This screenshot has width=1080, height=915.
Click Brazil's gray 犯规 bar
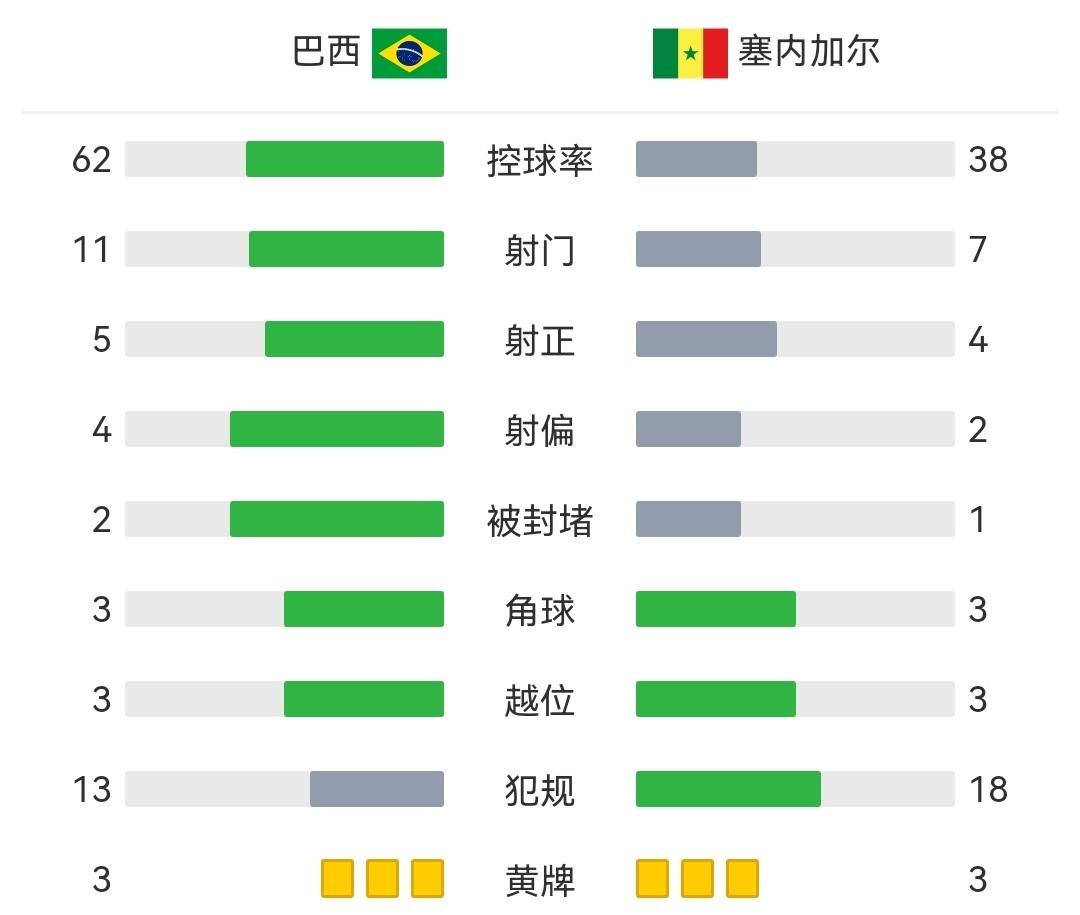377,789
